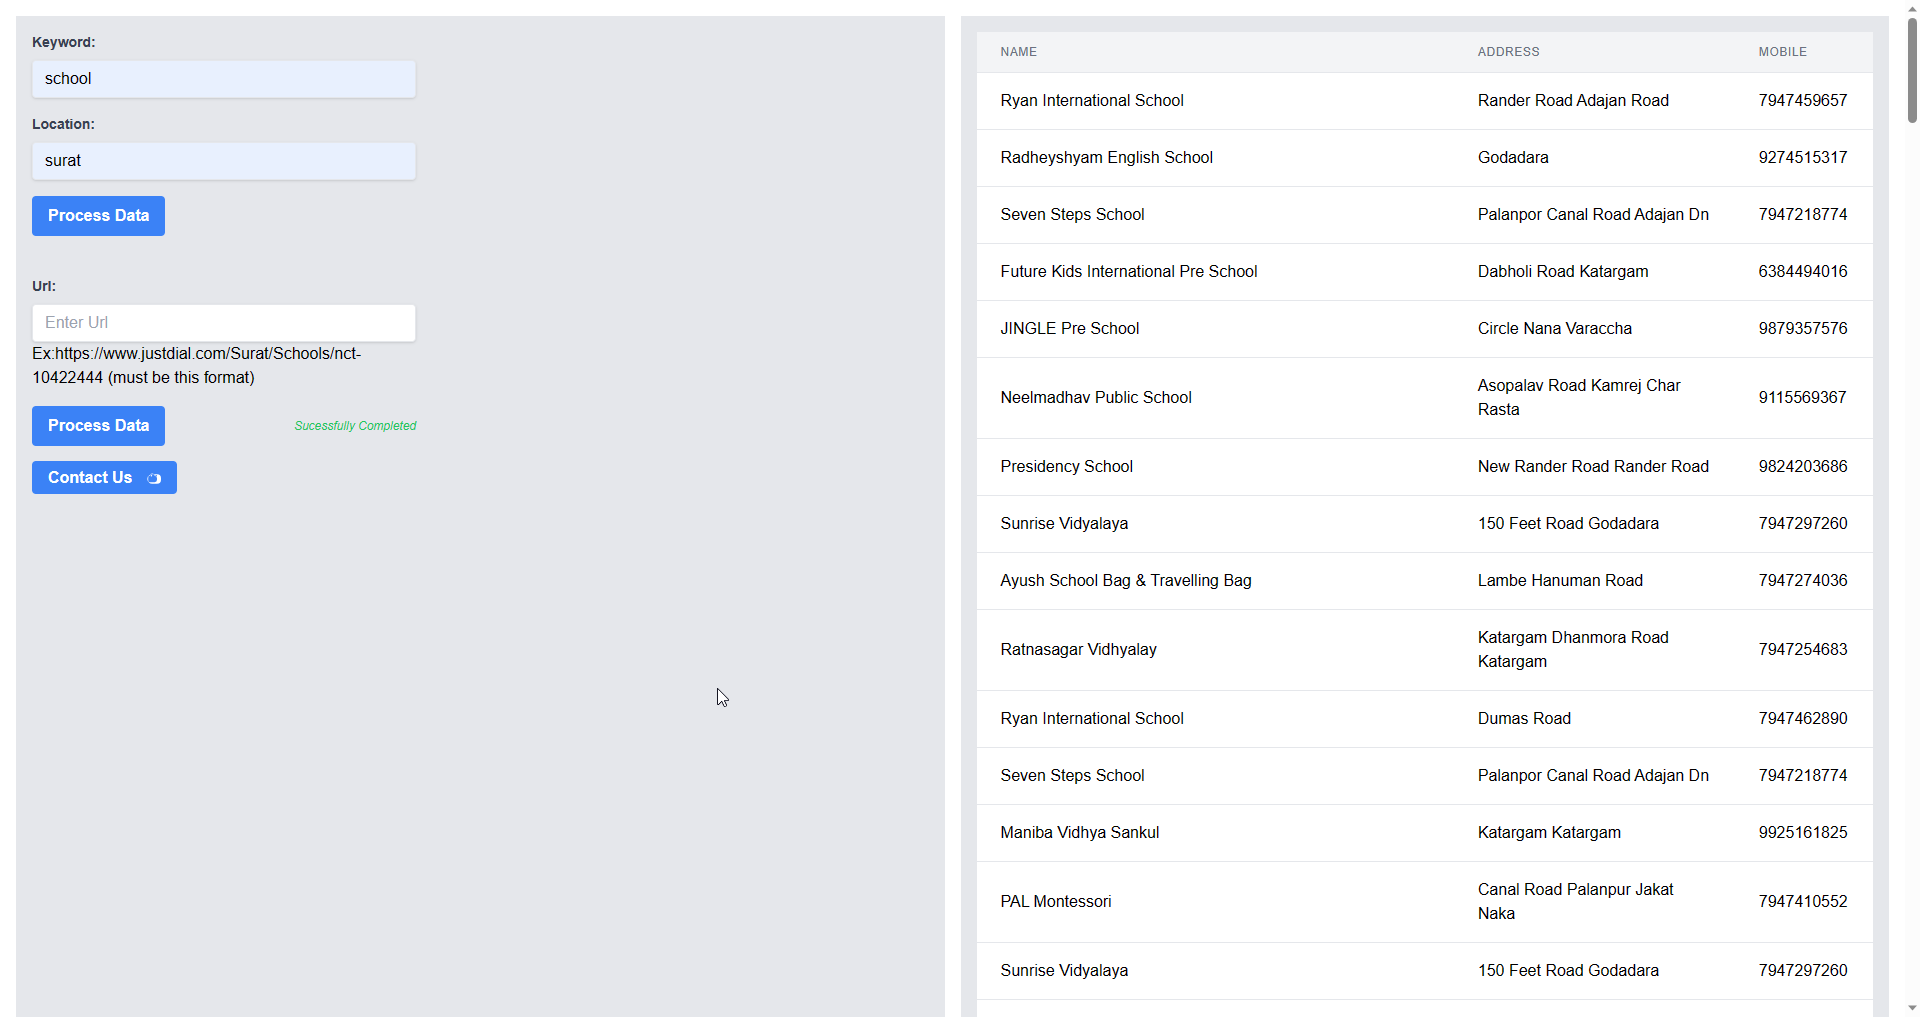Click Process Data button beside 'Sucessfully Completed'

pos(98,426)
